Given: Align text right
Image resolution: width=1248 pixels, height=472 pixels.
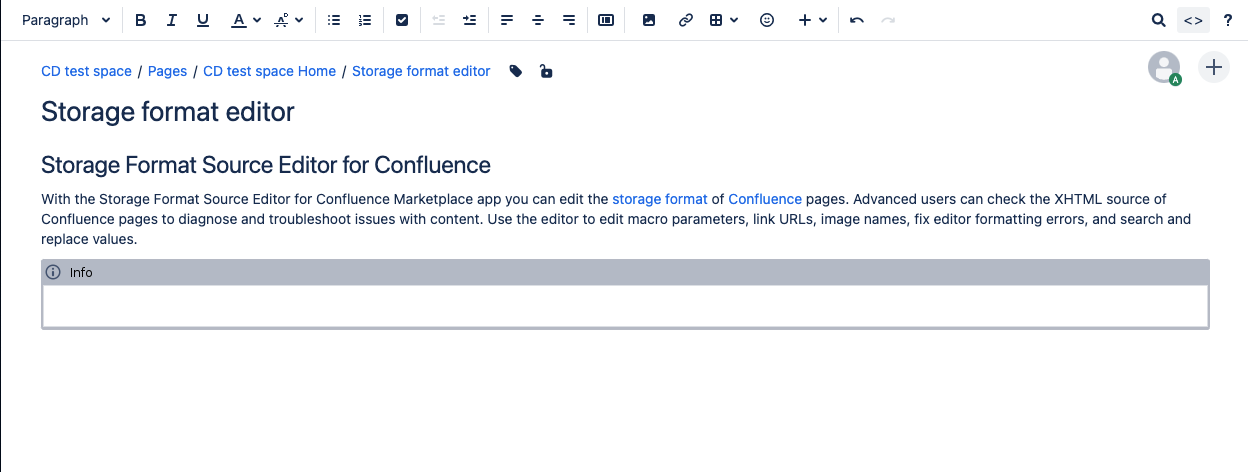Looking at the screenshot, I should click(x=569, y=20).
